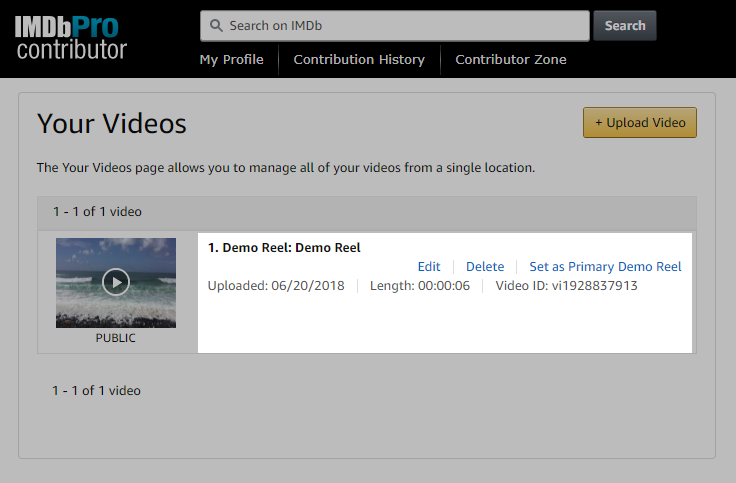Select the Video ID vi1928837913 text
The width and height of the screenshot is (736, 483).
[x=566, y=286]
